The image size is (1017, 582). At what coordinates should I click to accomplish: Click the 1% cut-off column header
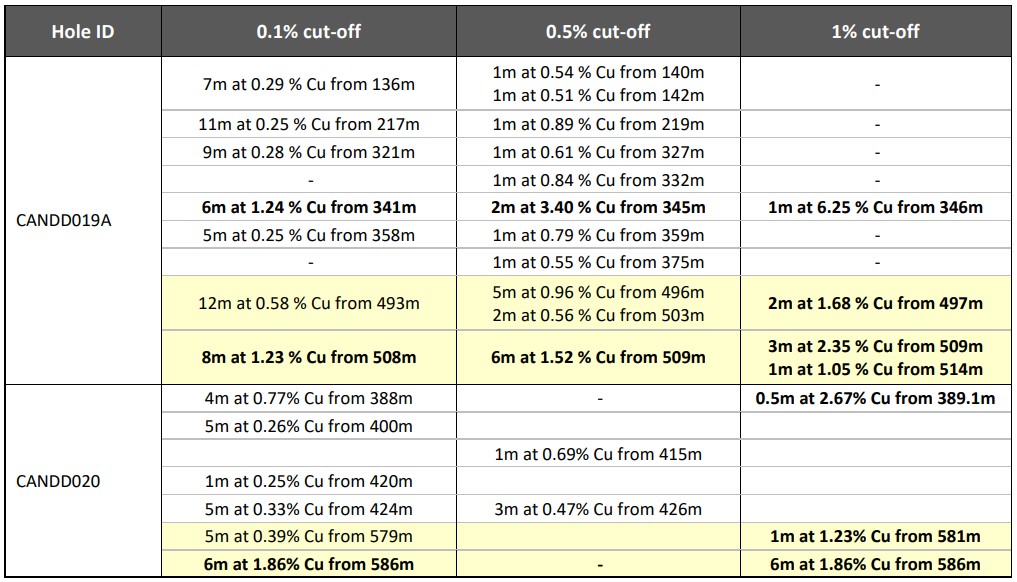[x=876, y=31]
